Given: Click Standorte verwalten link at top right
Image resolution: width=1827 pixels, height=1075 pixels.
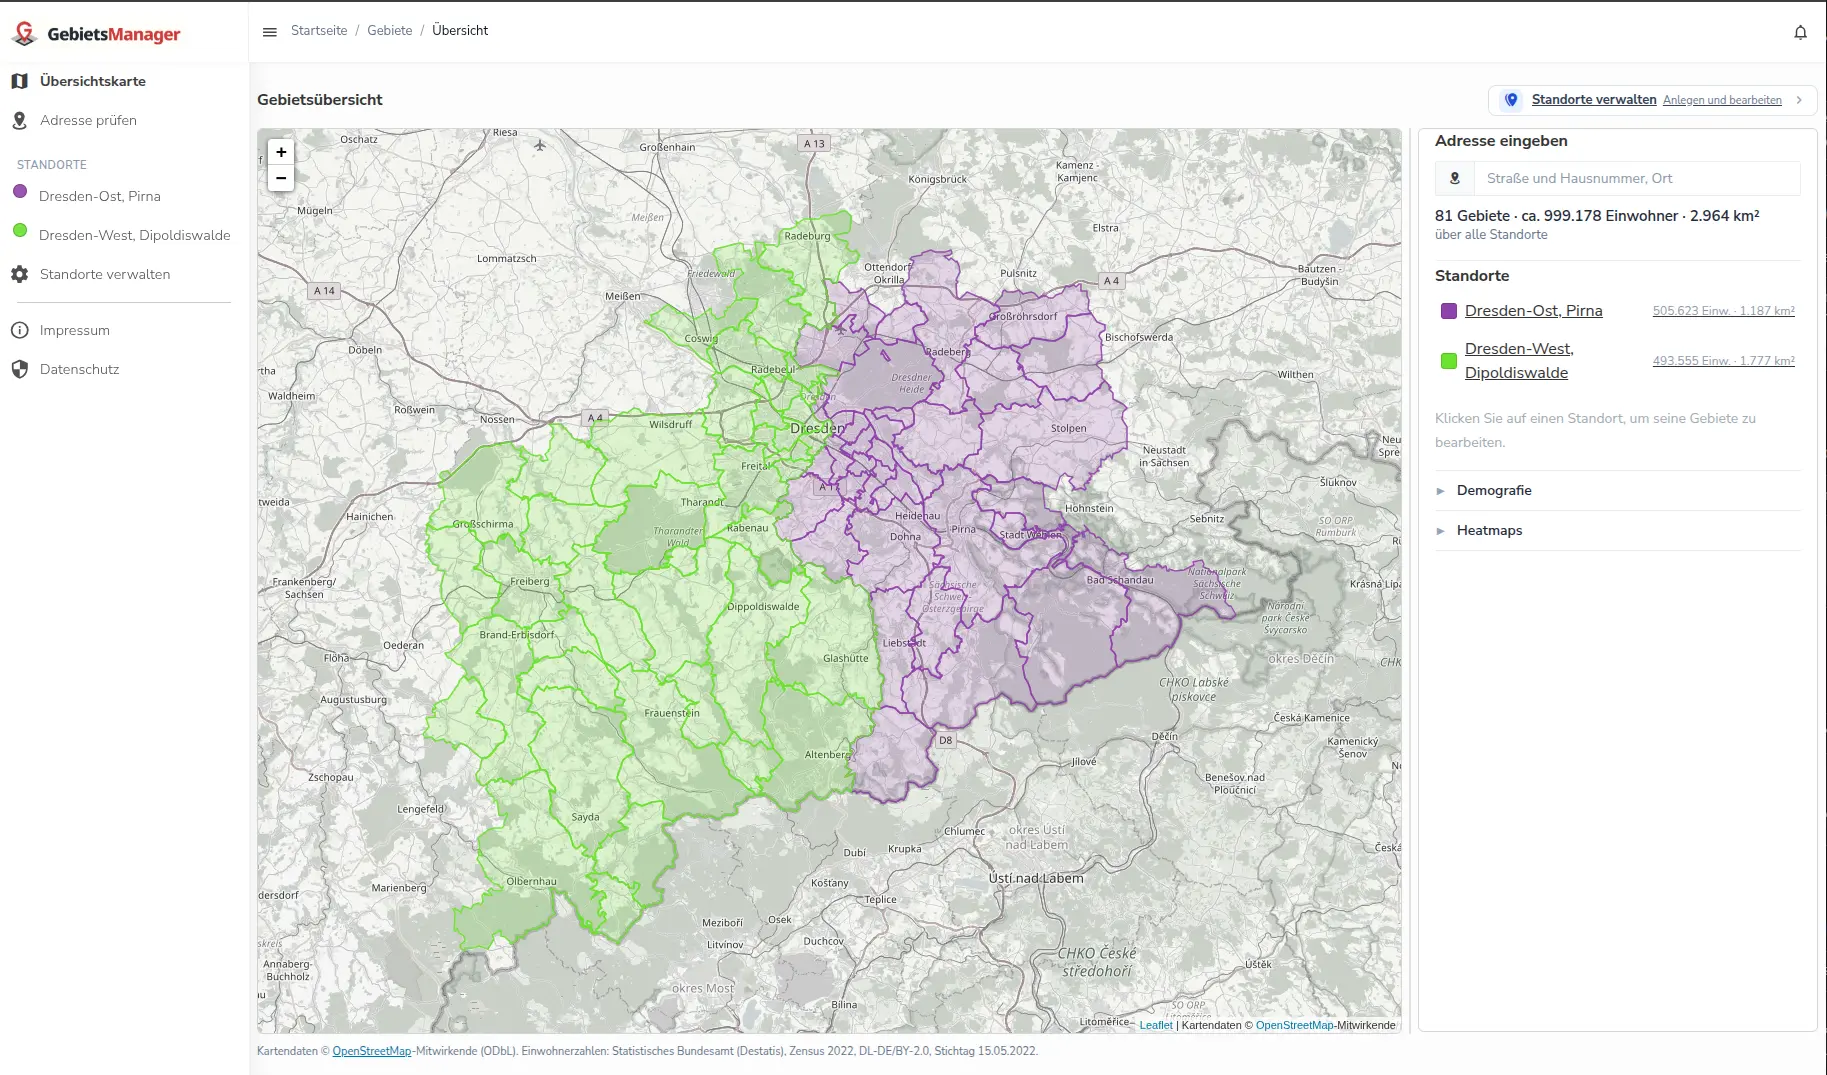Looking at the screenshot, I should pos(1594,100).
